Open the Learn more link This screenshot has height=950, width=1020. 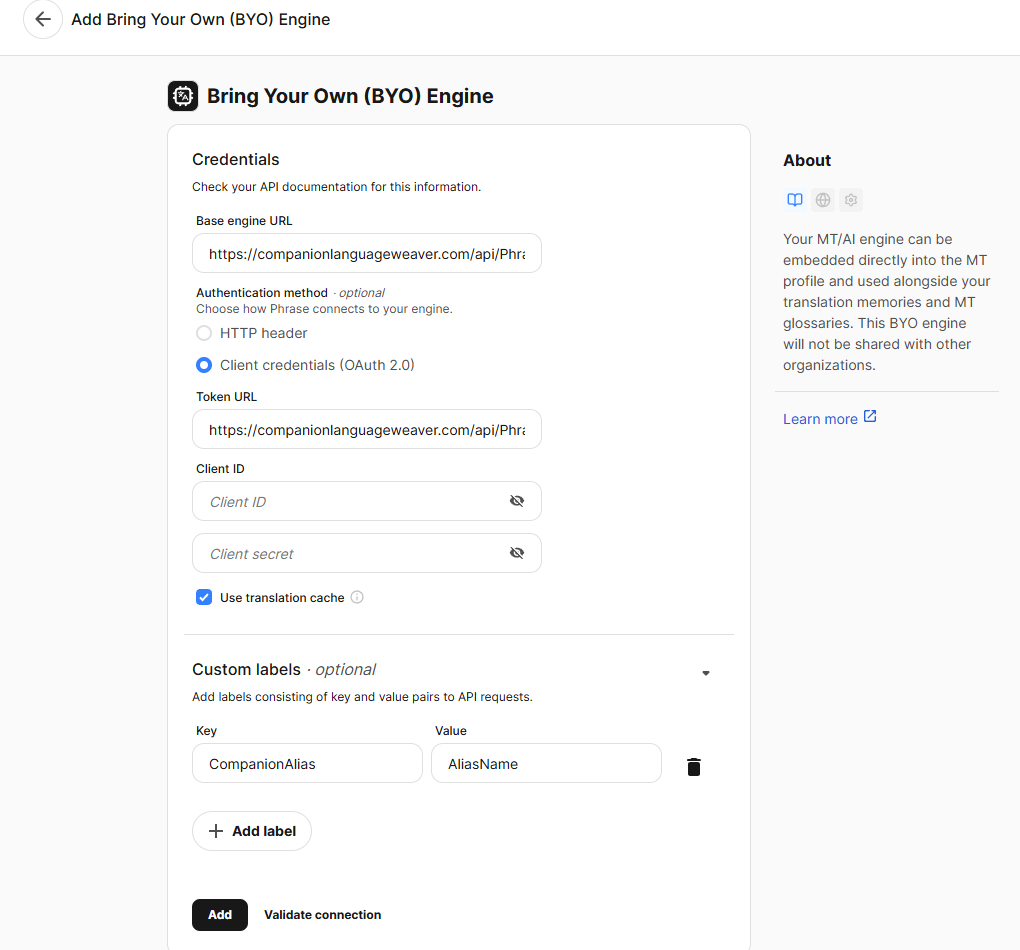[820, 419]
